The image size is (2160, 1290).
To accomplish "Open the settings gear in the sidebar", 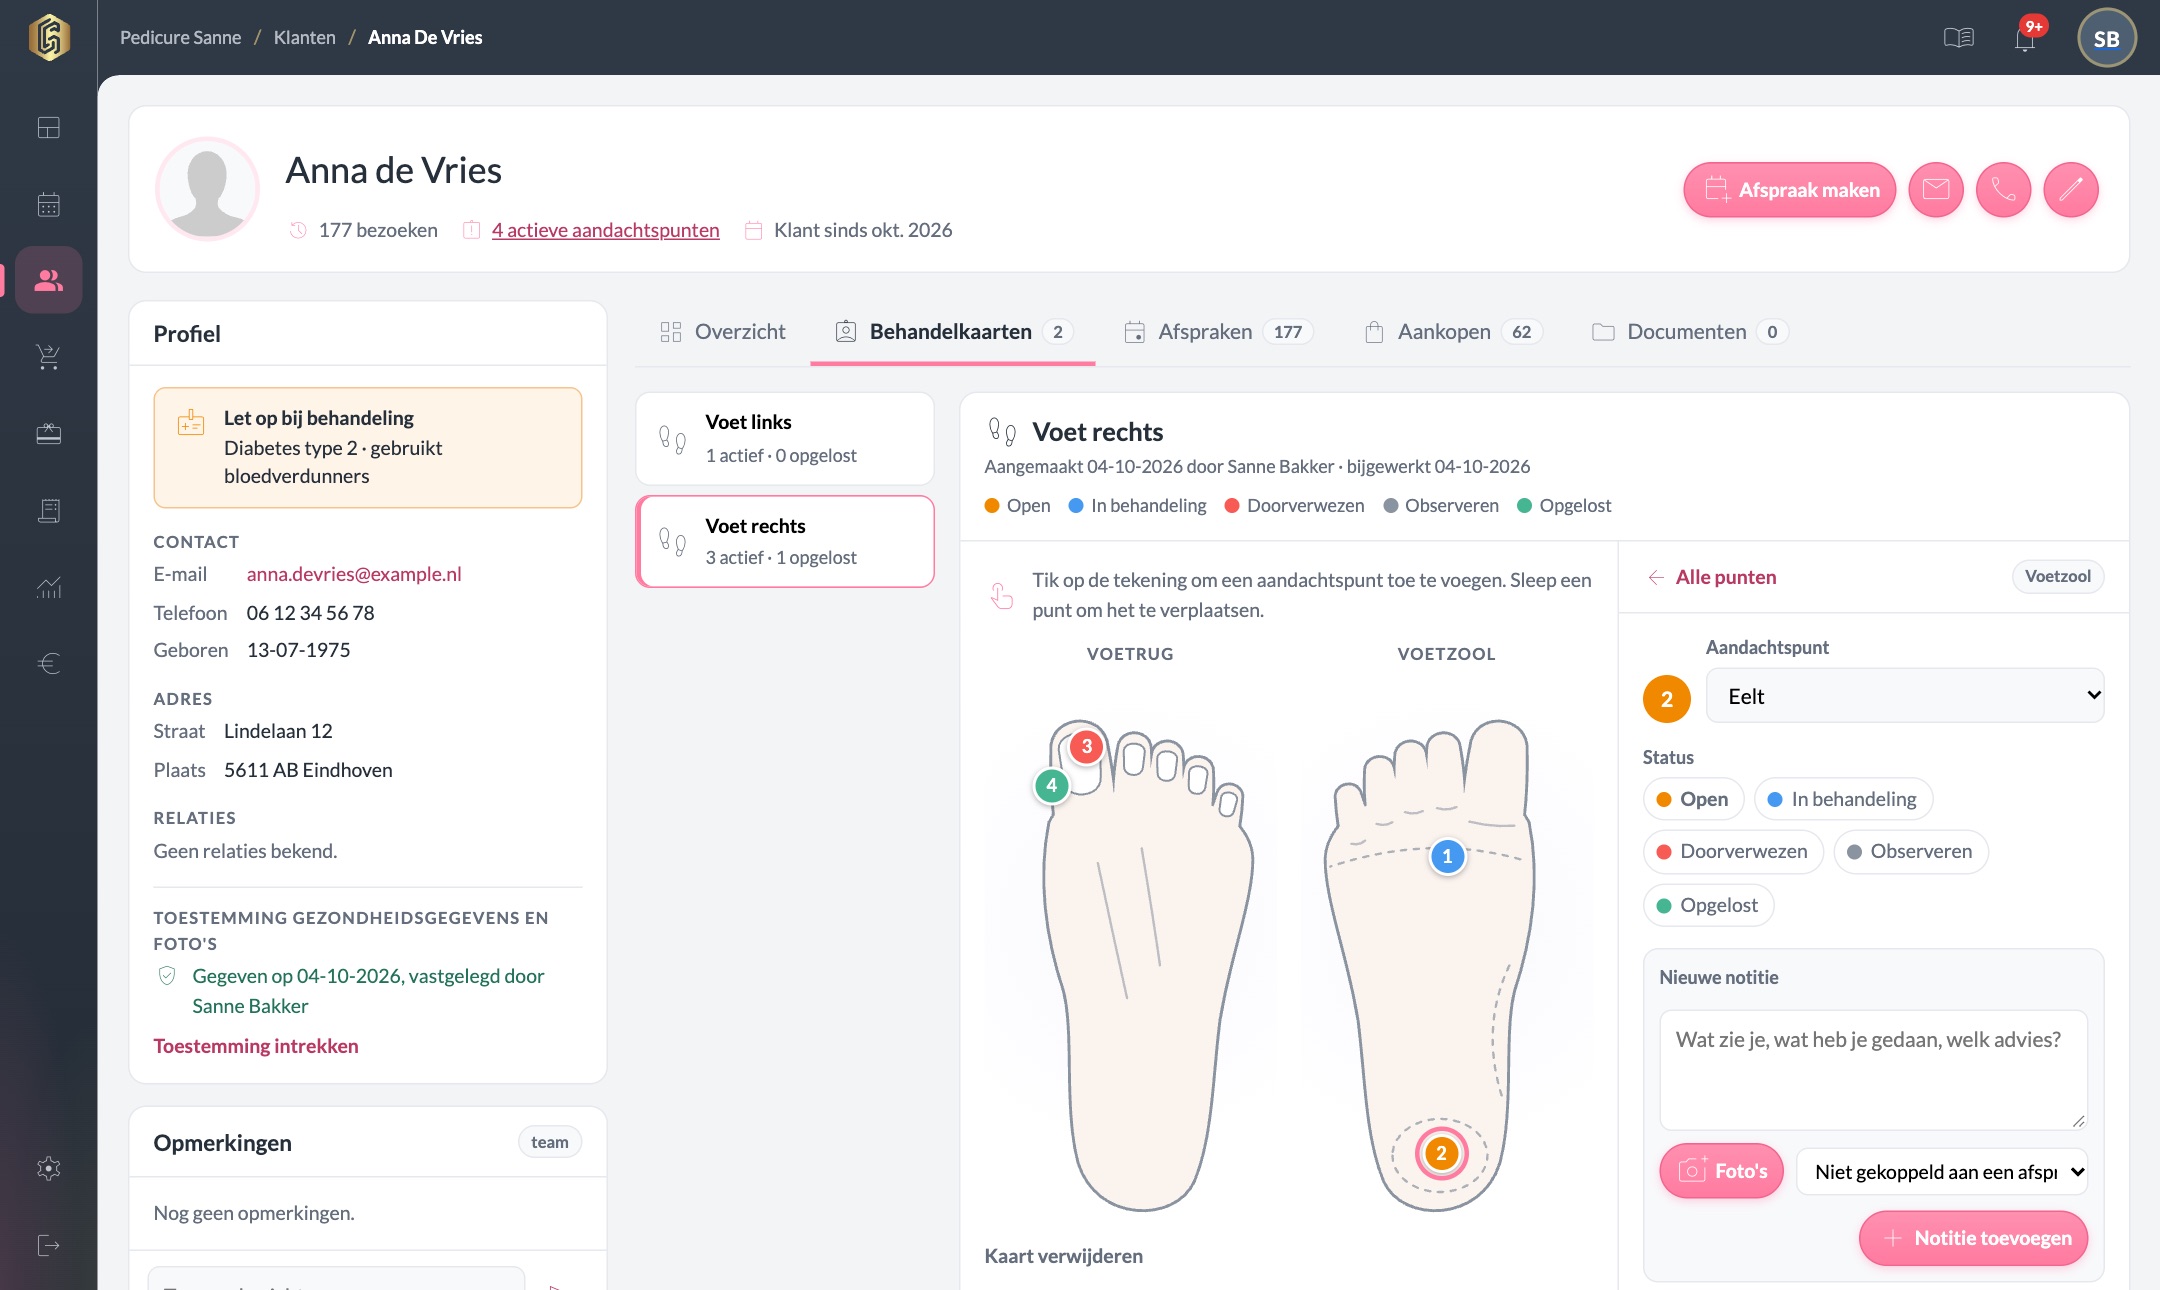I will [x=48, y=1168].
